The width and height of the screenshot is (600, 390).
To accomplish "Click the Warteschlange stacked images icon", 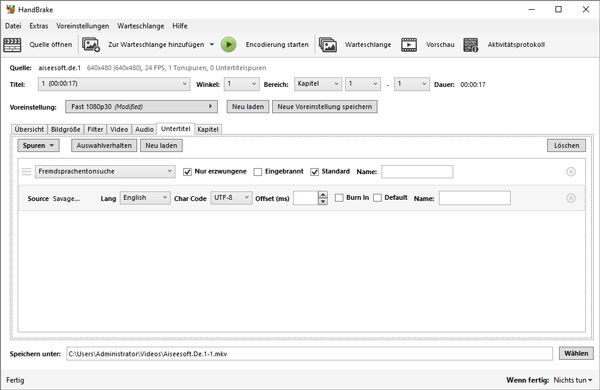I will coord(328,45).
